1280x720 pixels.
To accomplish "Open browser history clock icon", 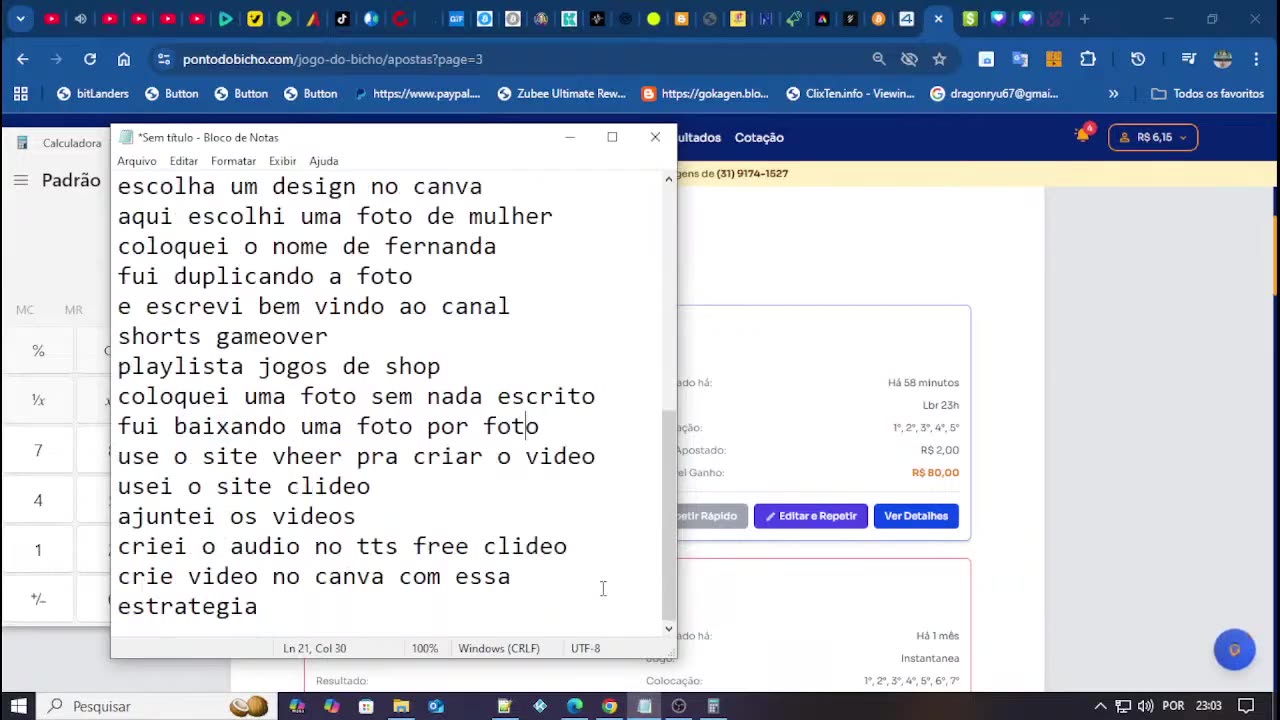I will coord(1138,59).
